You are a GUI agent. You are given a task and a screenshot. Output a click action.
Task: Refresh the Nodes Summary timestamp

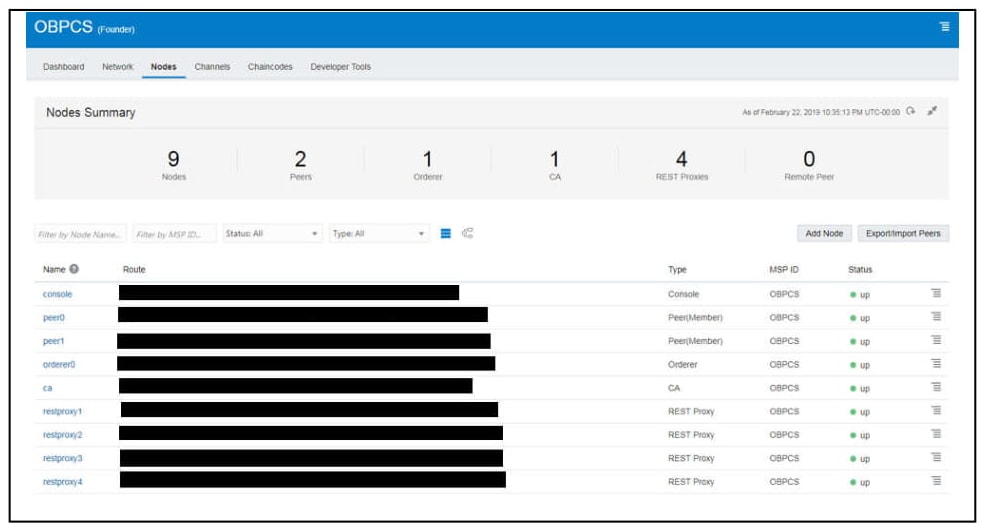click(x=911, y=111)
